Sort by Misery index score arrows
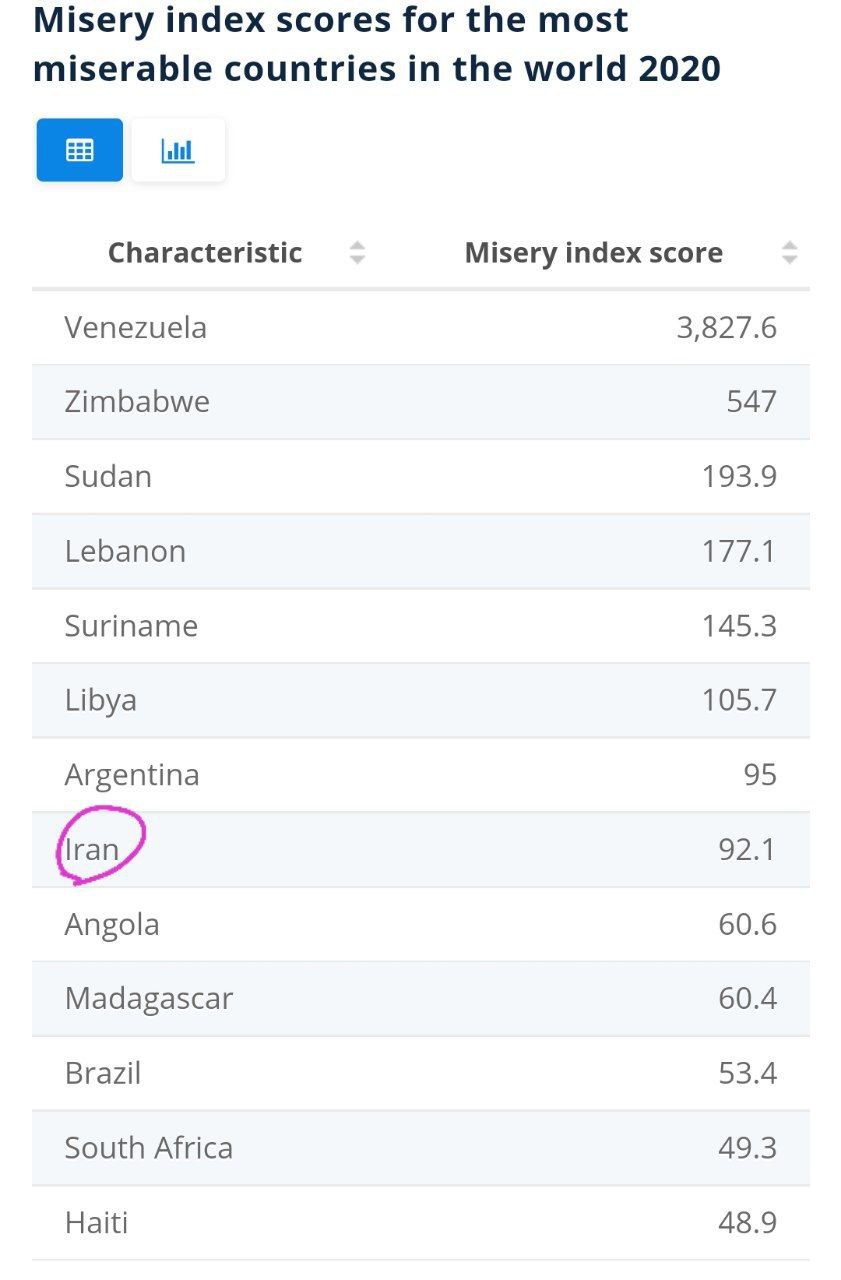 pos(789,253)
